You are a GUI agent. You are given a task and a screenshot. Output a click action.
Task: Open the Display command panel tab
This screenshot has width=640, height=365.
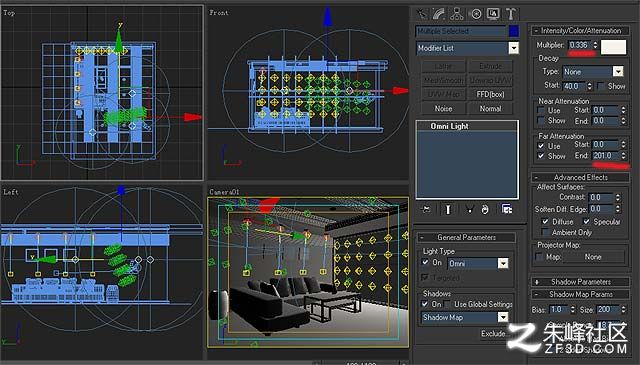pos(493,14)
